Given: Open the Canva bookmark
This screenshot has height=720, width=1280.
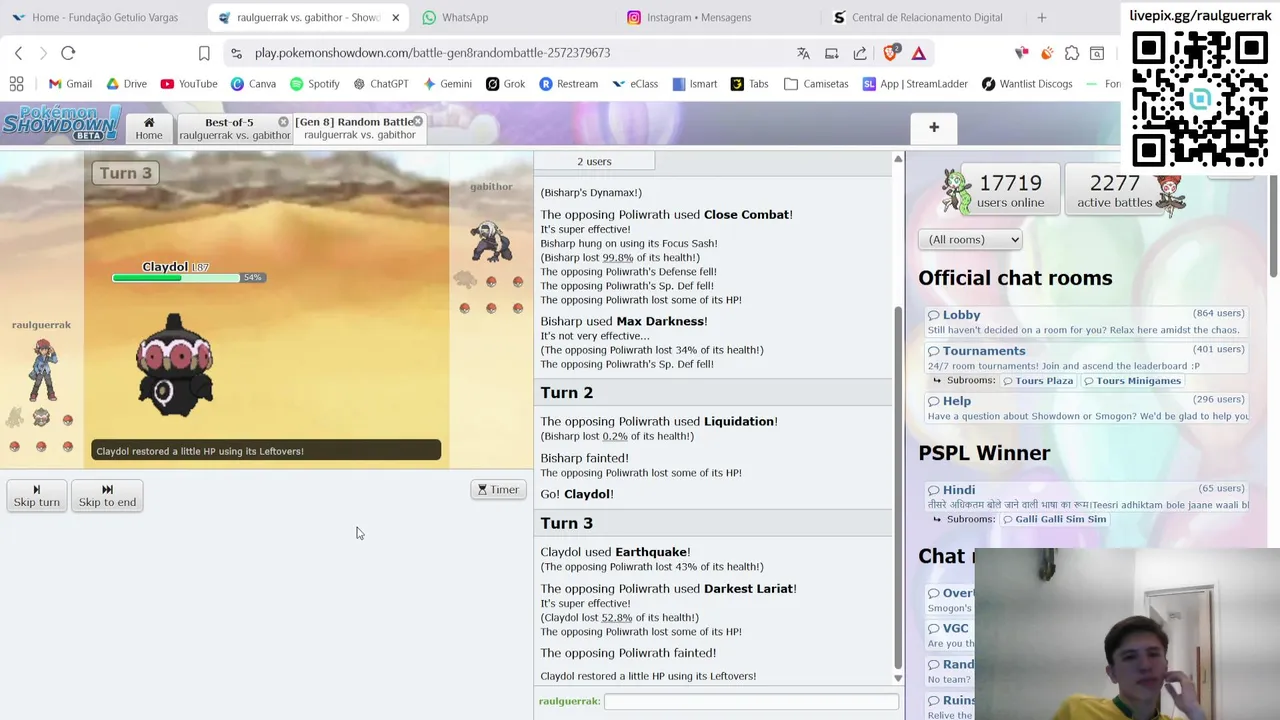Looking at the screenshot, I should (x=253, y=84).
